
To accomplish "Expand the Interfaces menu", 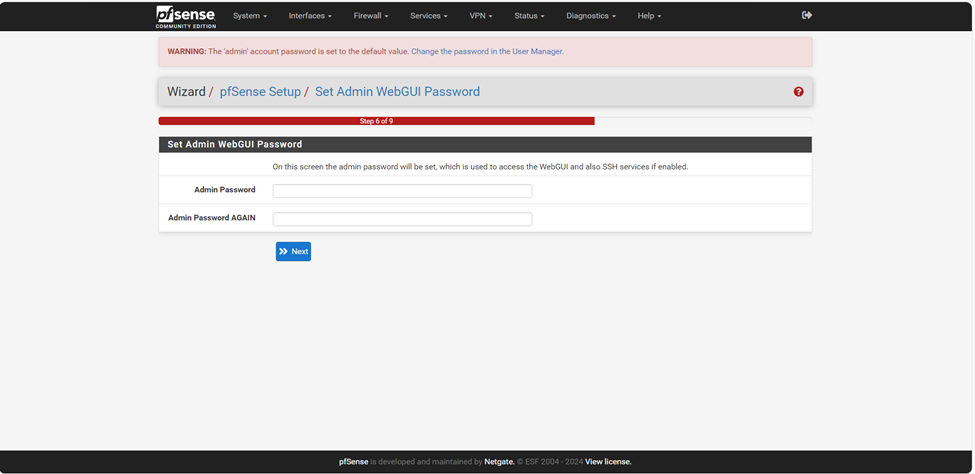I will [x=309, y=16].
